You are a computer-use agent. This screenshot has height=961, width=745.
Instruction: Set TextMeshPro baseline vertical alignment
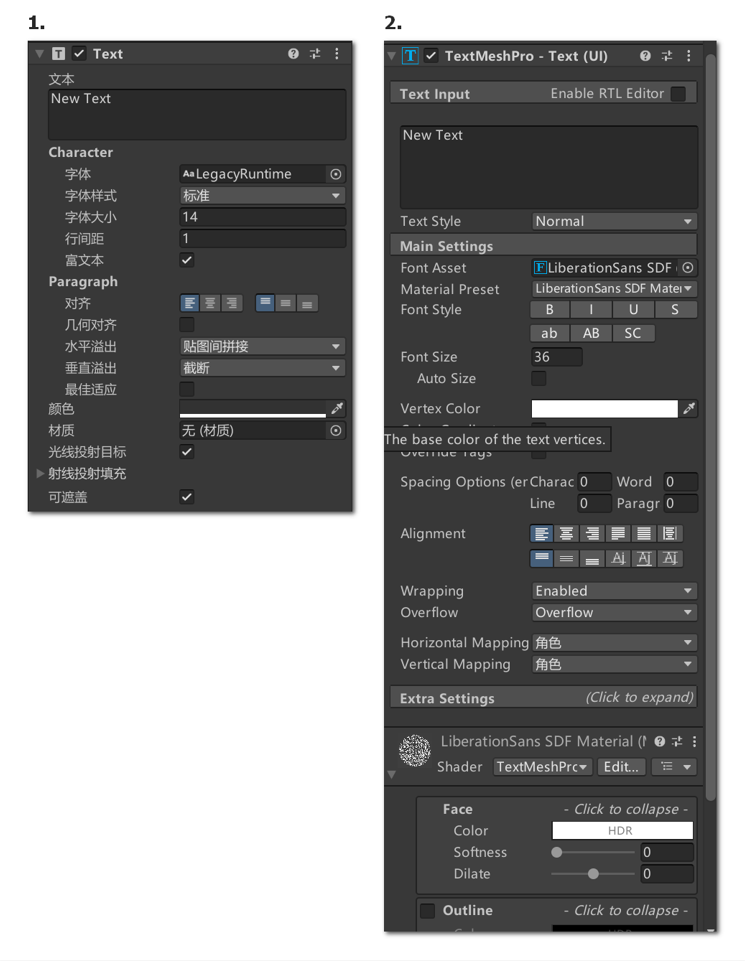point(618,558)
